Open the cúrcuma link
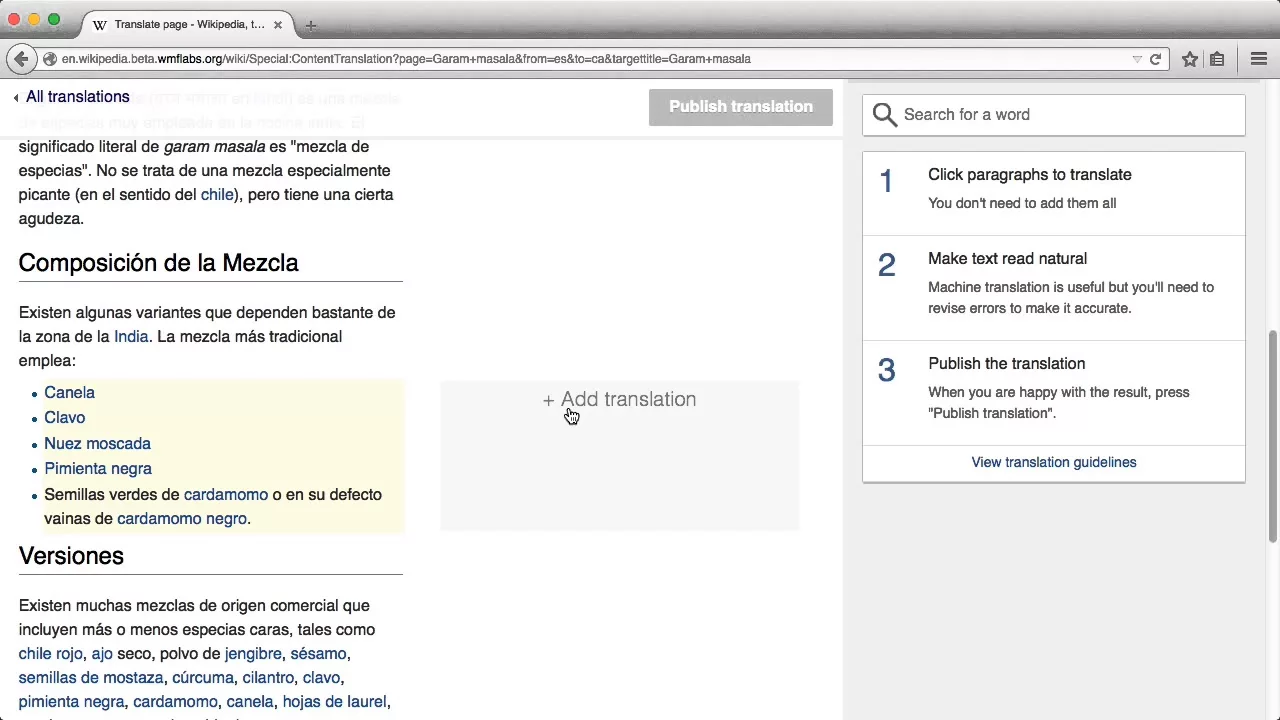The image size is (1280, 720). pos(203,678)
